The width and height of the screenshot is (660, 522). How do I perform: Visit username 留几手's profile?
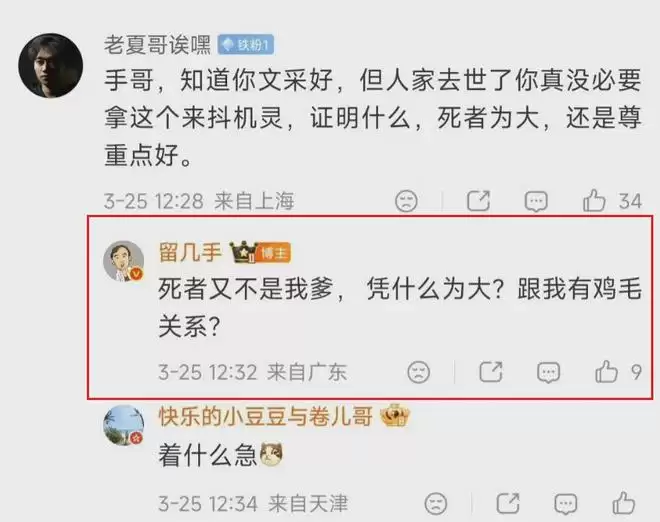click(x=190, y=252)
